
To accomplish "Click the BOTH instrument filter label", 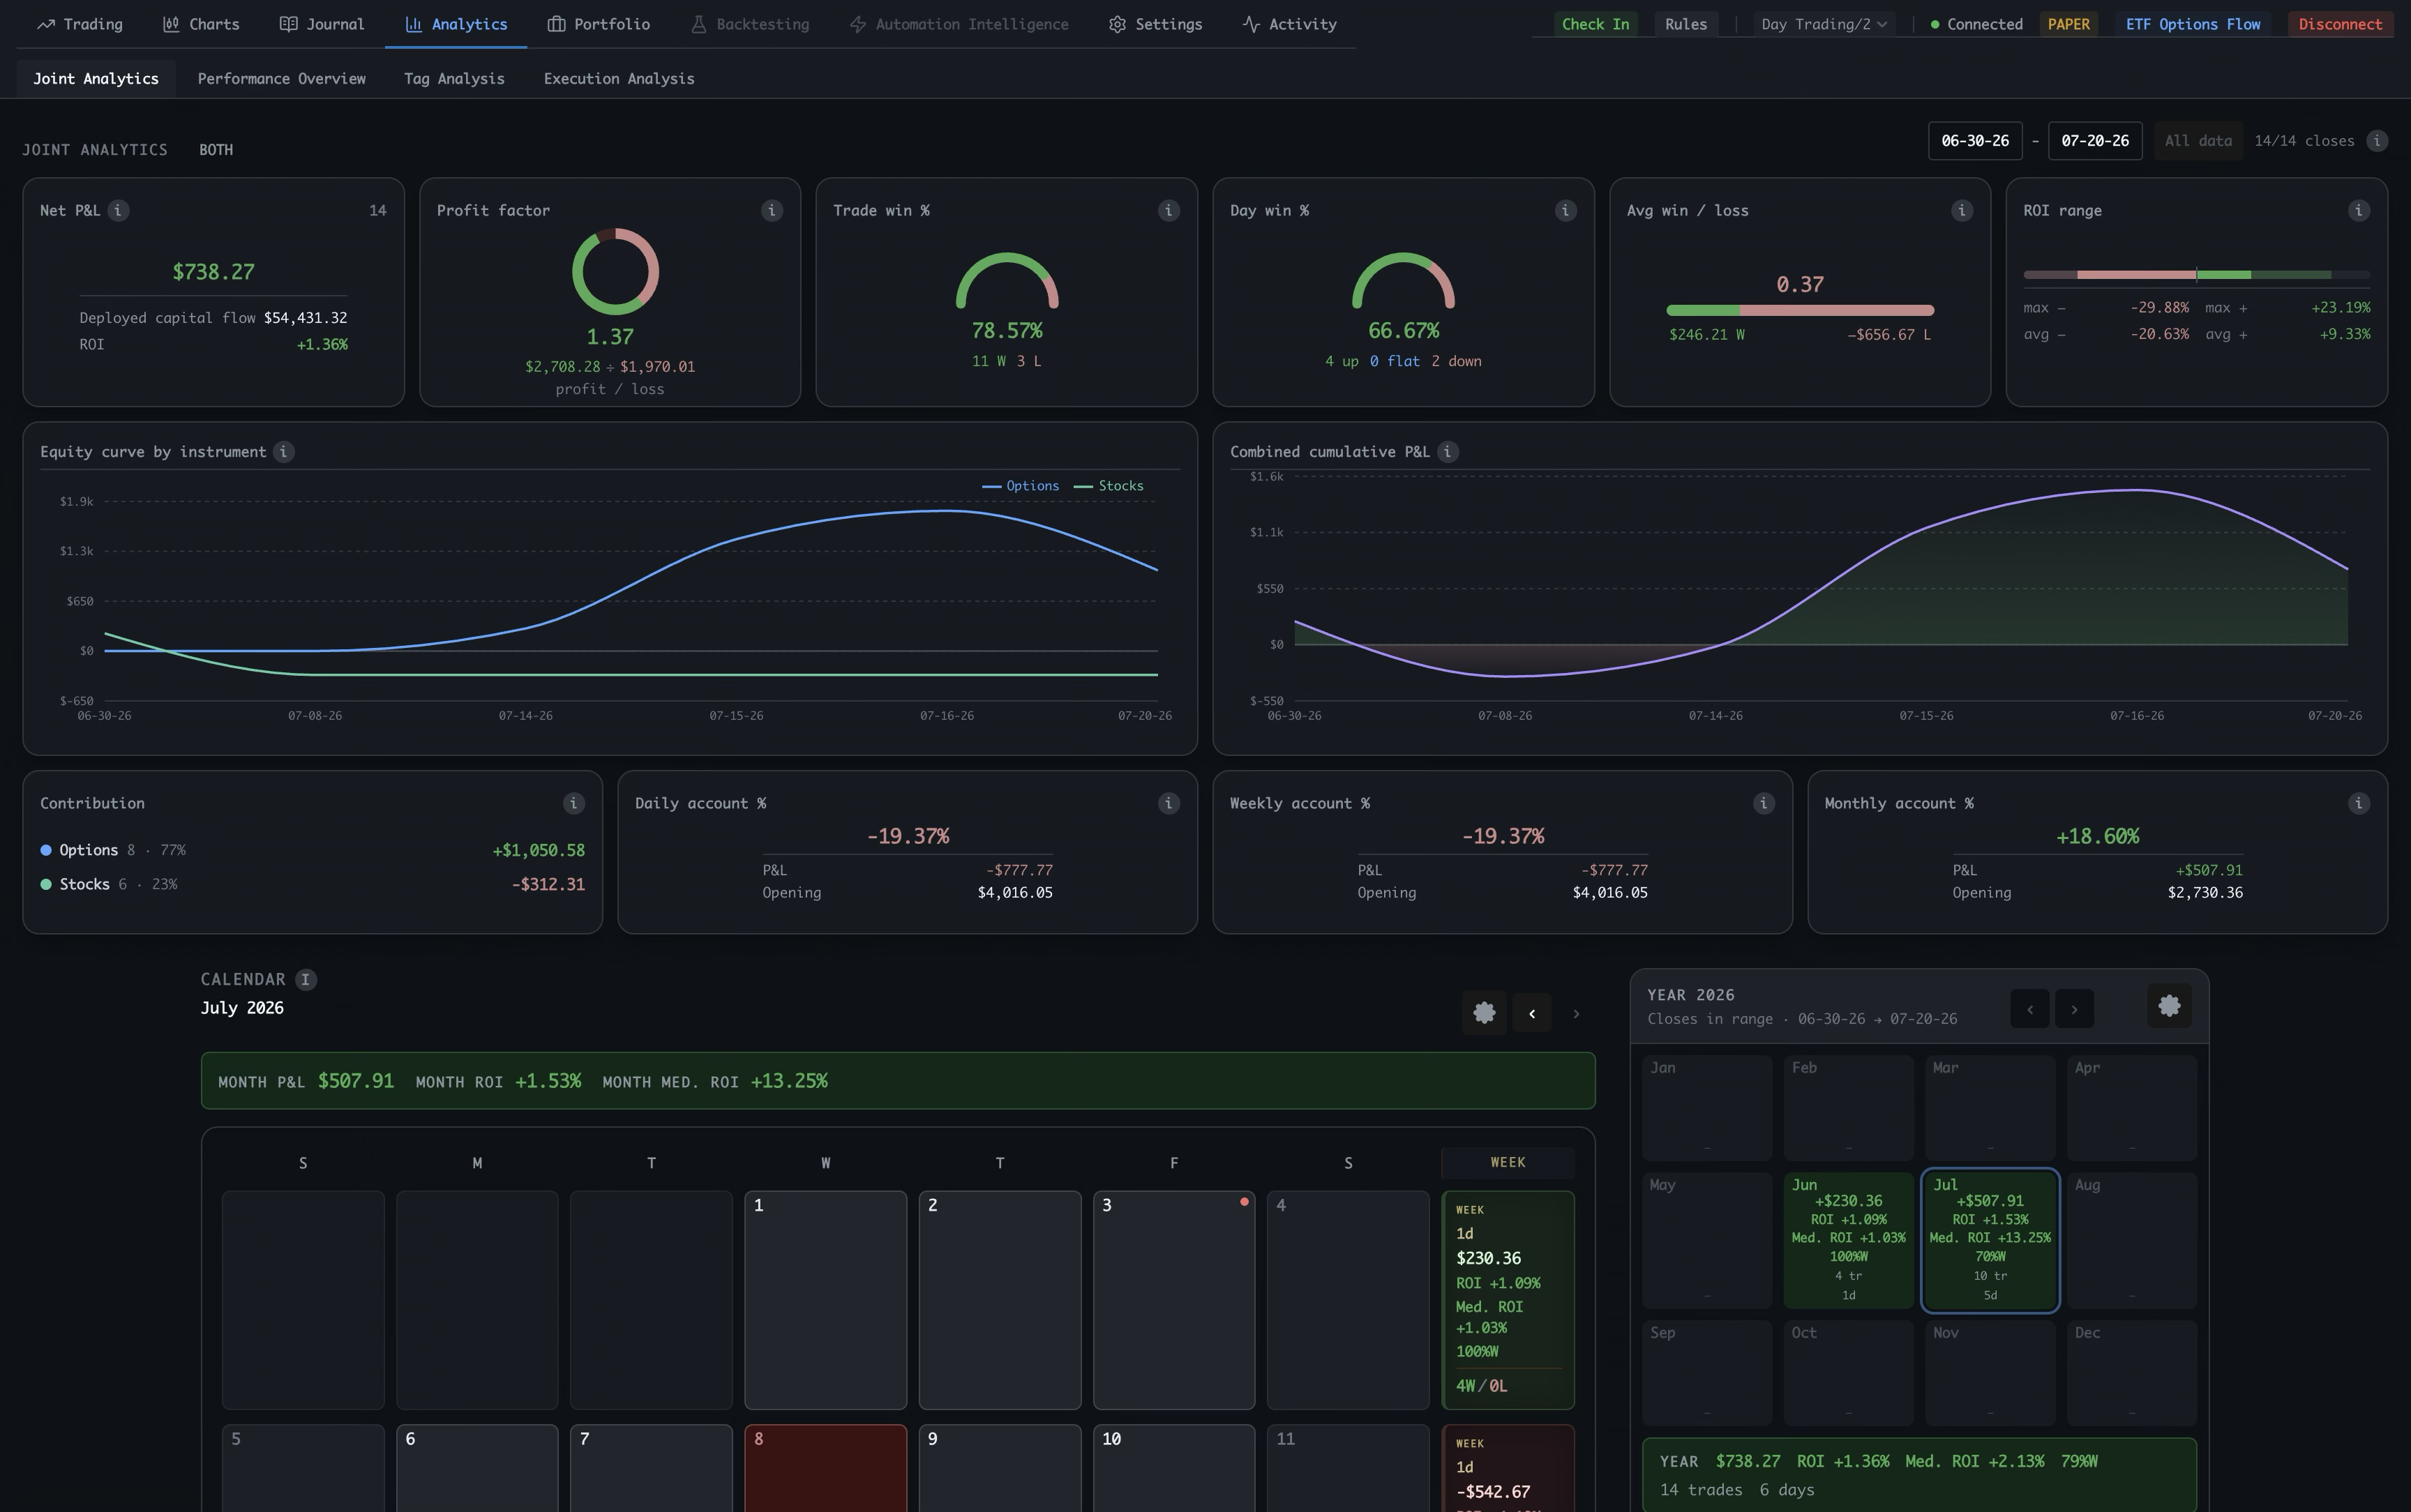I will (216, 150).
